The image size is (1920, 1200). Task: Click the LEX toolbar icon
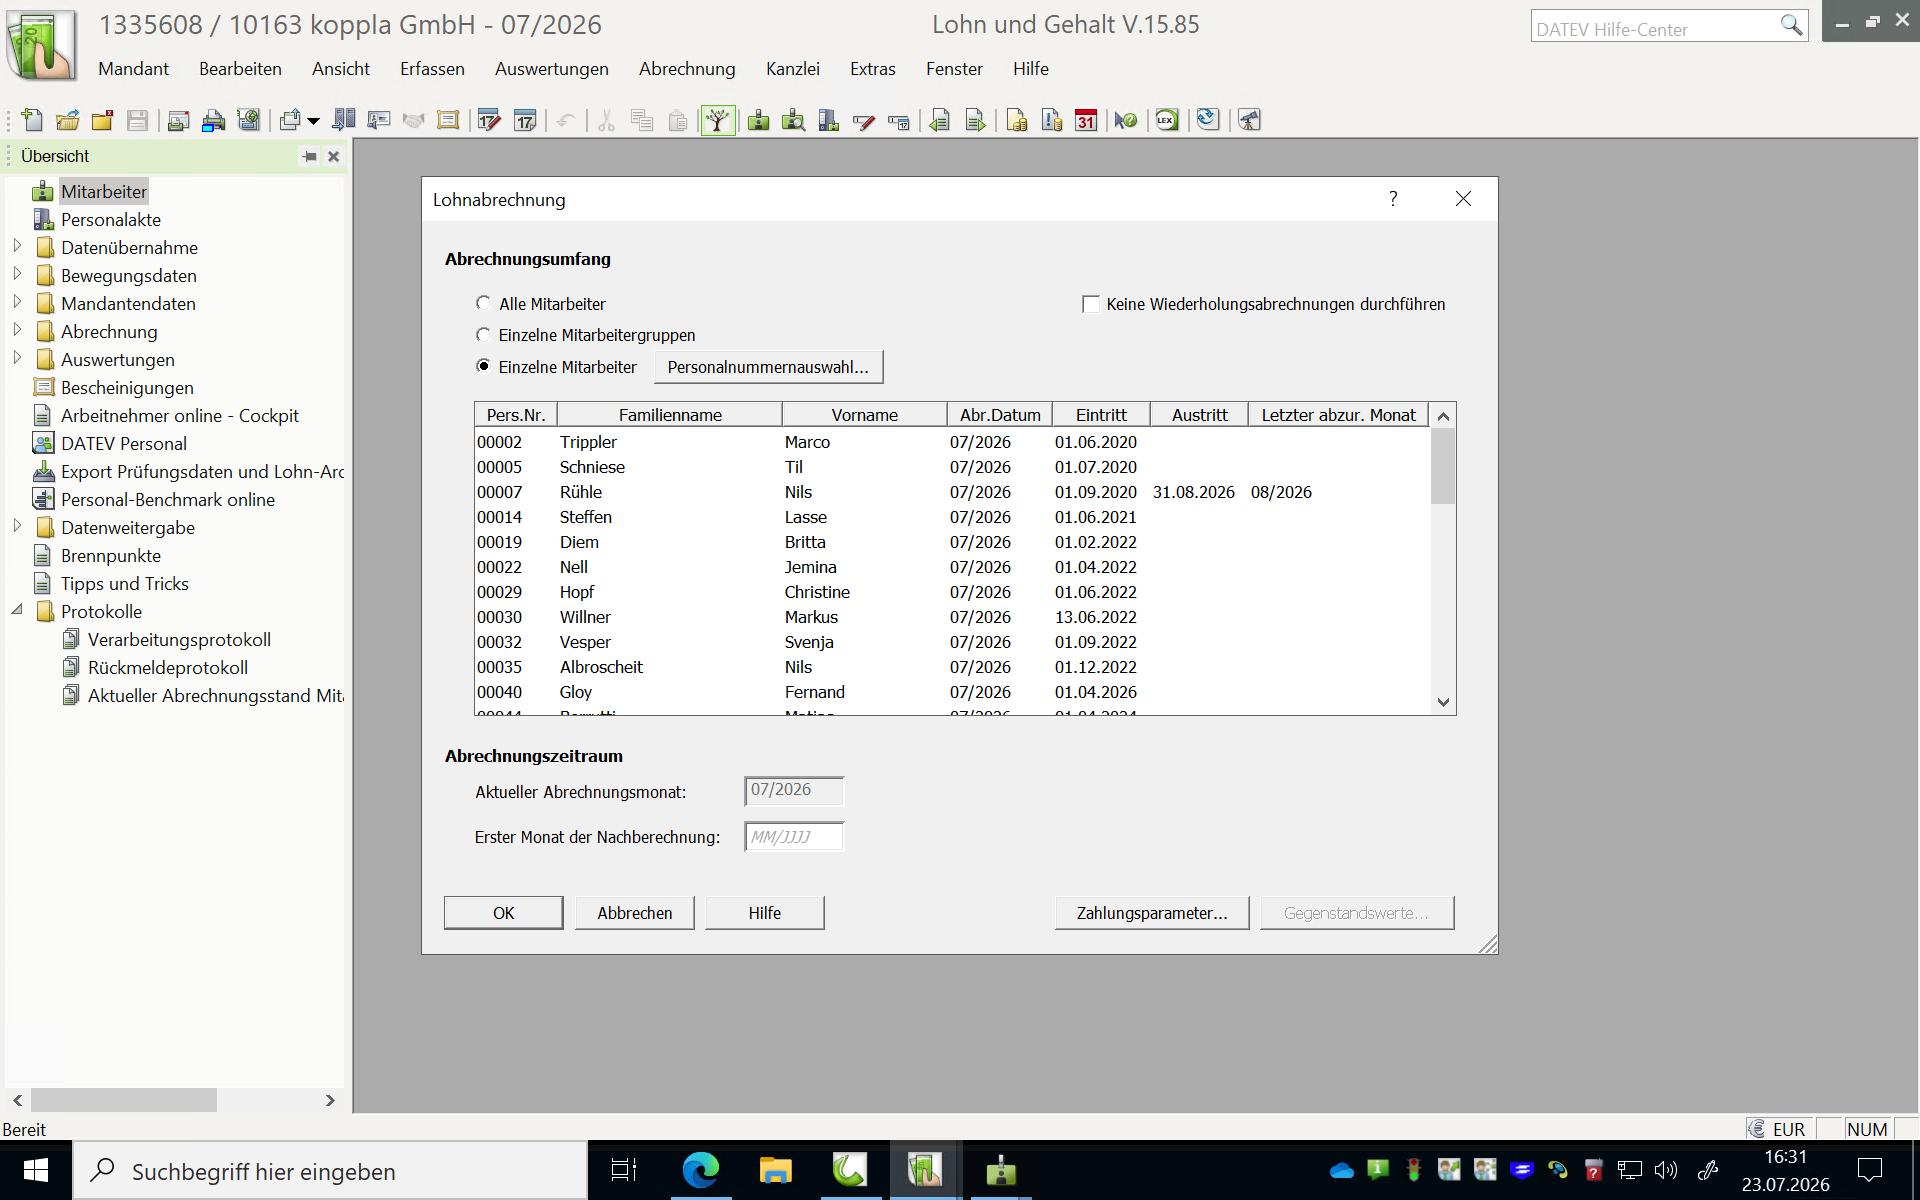coord(1167,121)
